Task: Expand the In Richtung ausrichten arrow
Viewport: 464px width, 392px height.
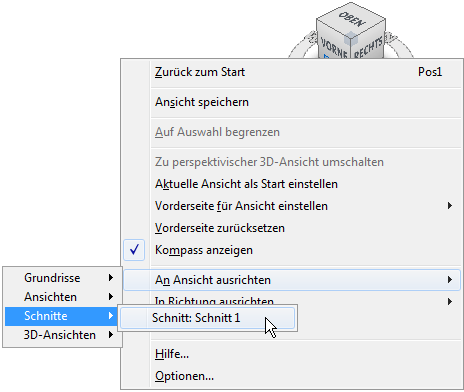Action: (x=450, y=302)
